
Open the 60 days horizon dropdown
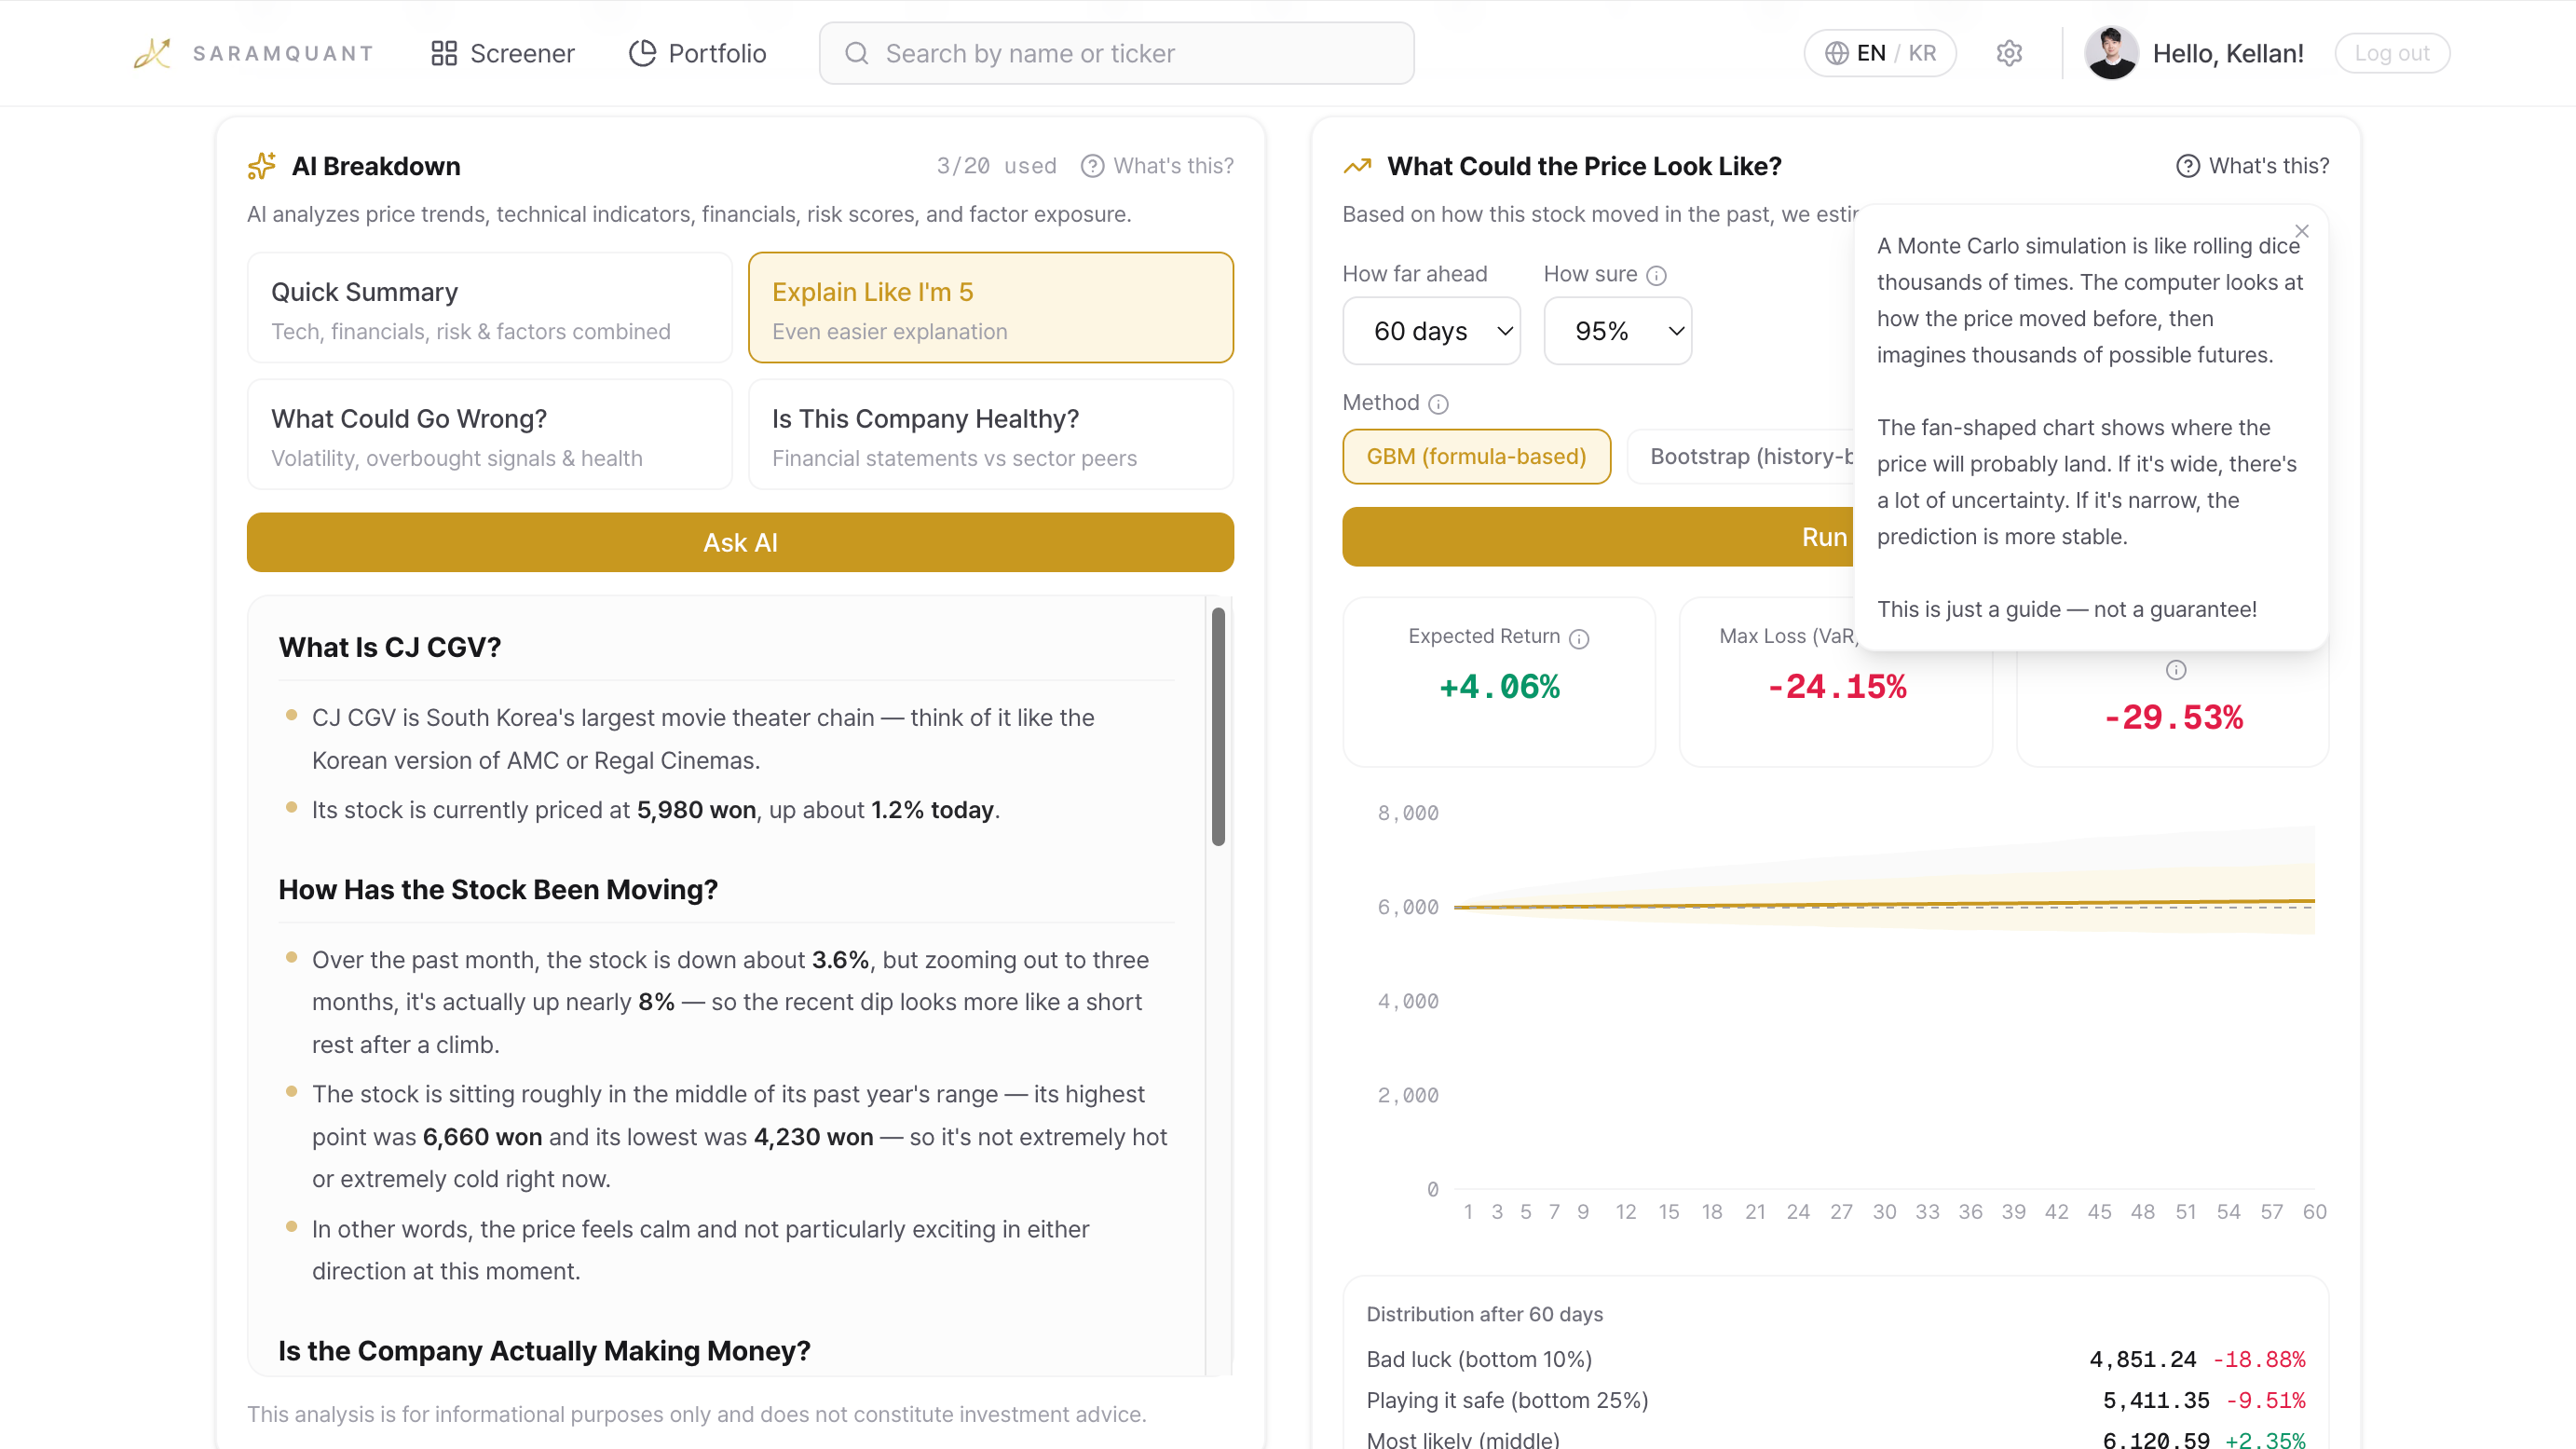tap(1431, 331)
